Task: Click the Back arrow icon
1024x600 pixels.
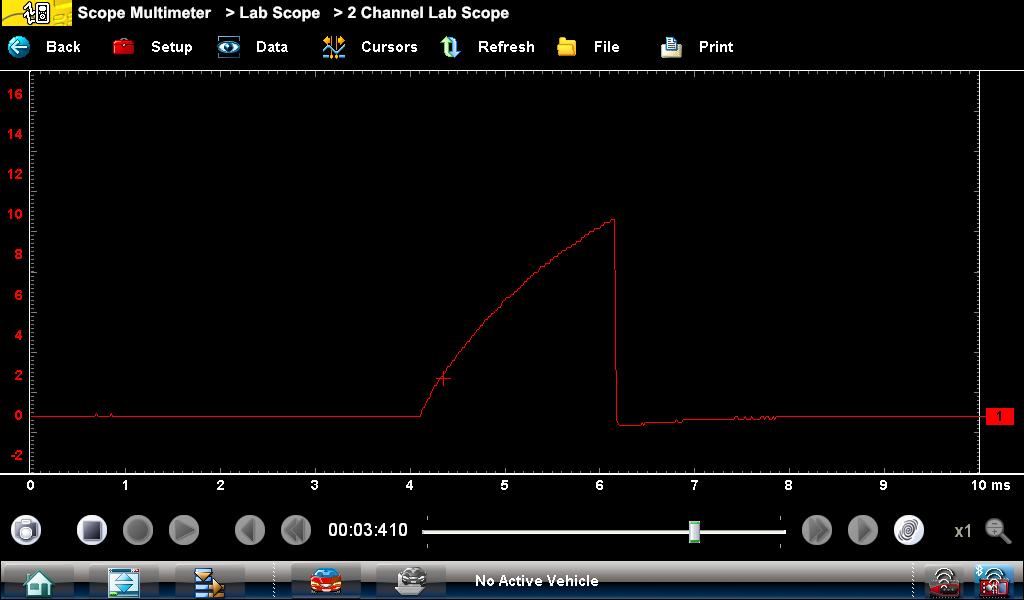Action: [20, 47]
